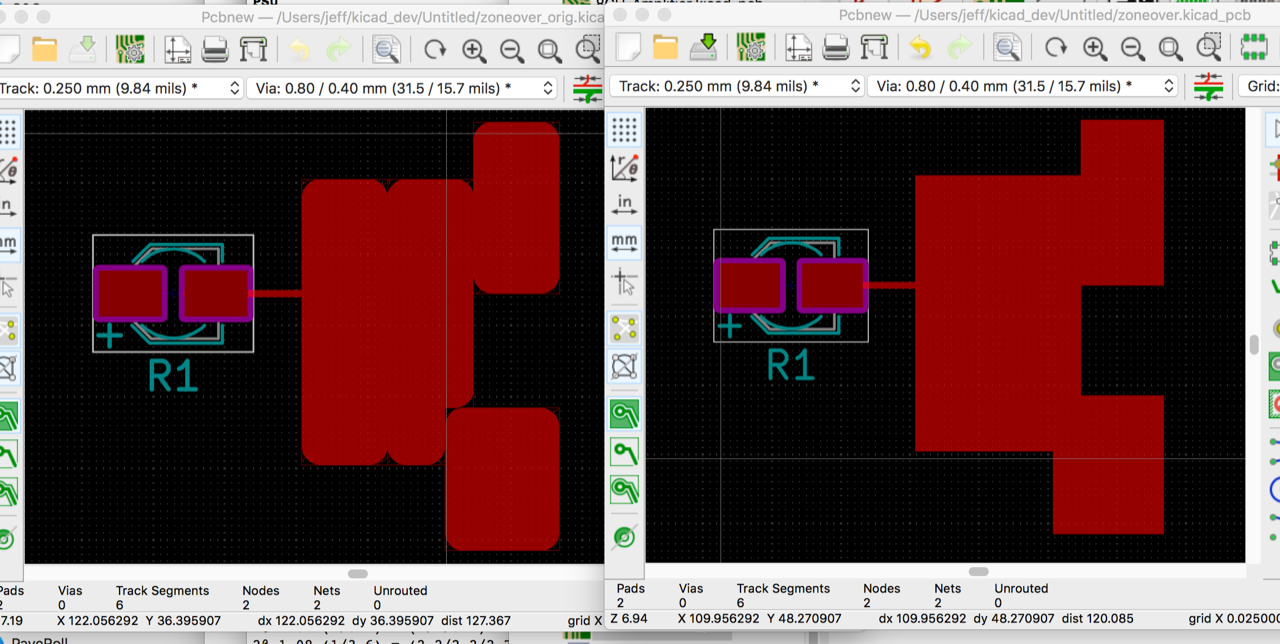Click Plot icon in right Pcbnew window
The height and width of the screenshot is (644, 1280).
click(874, 47)
